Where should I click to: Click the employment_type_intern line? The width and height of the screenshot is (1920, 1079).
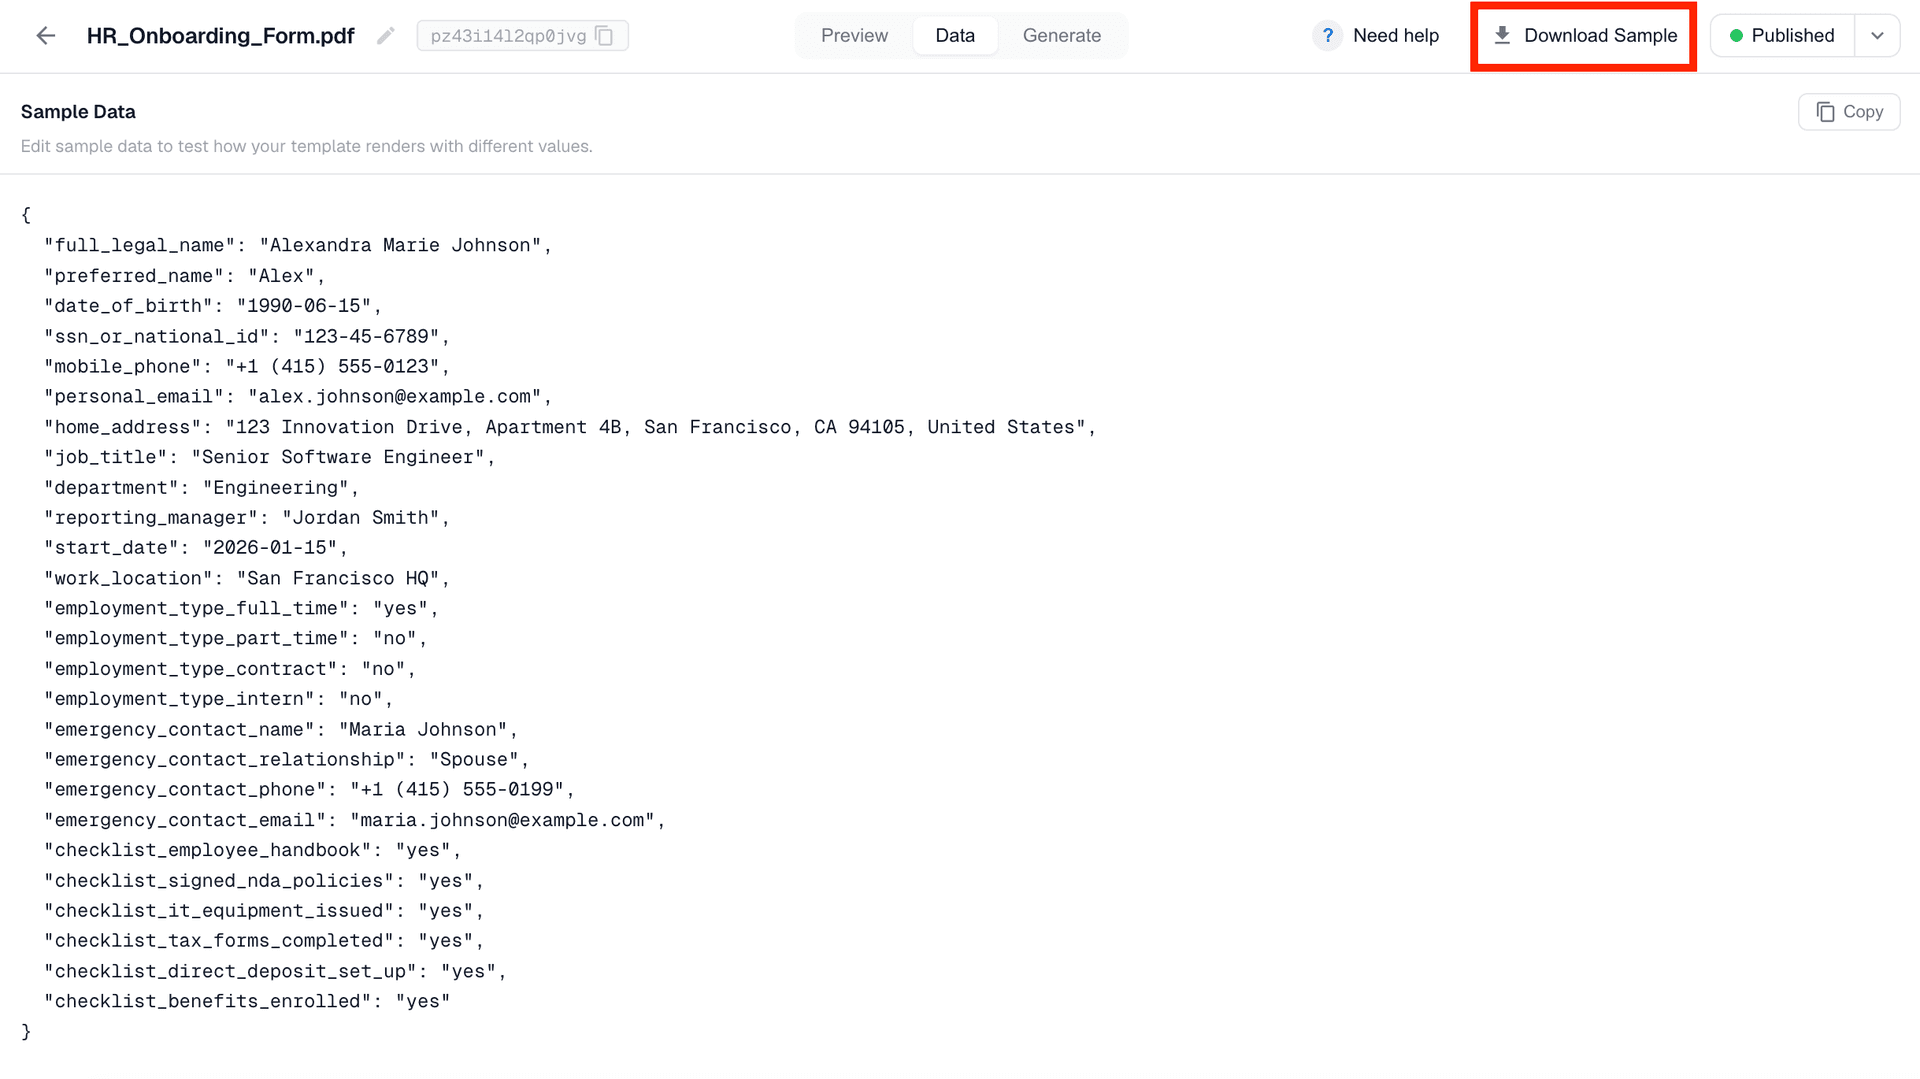[x=218, y=699]
